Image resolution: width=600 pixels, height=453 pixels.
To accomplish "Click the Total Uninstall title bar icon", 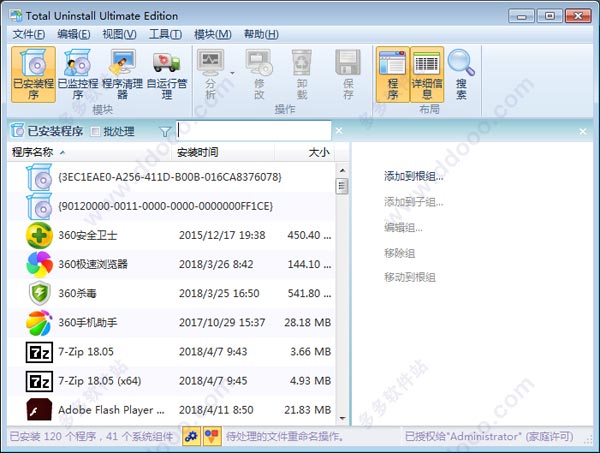I will coord(16,16).
